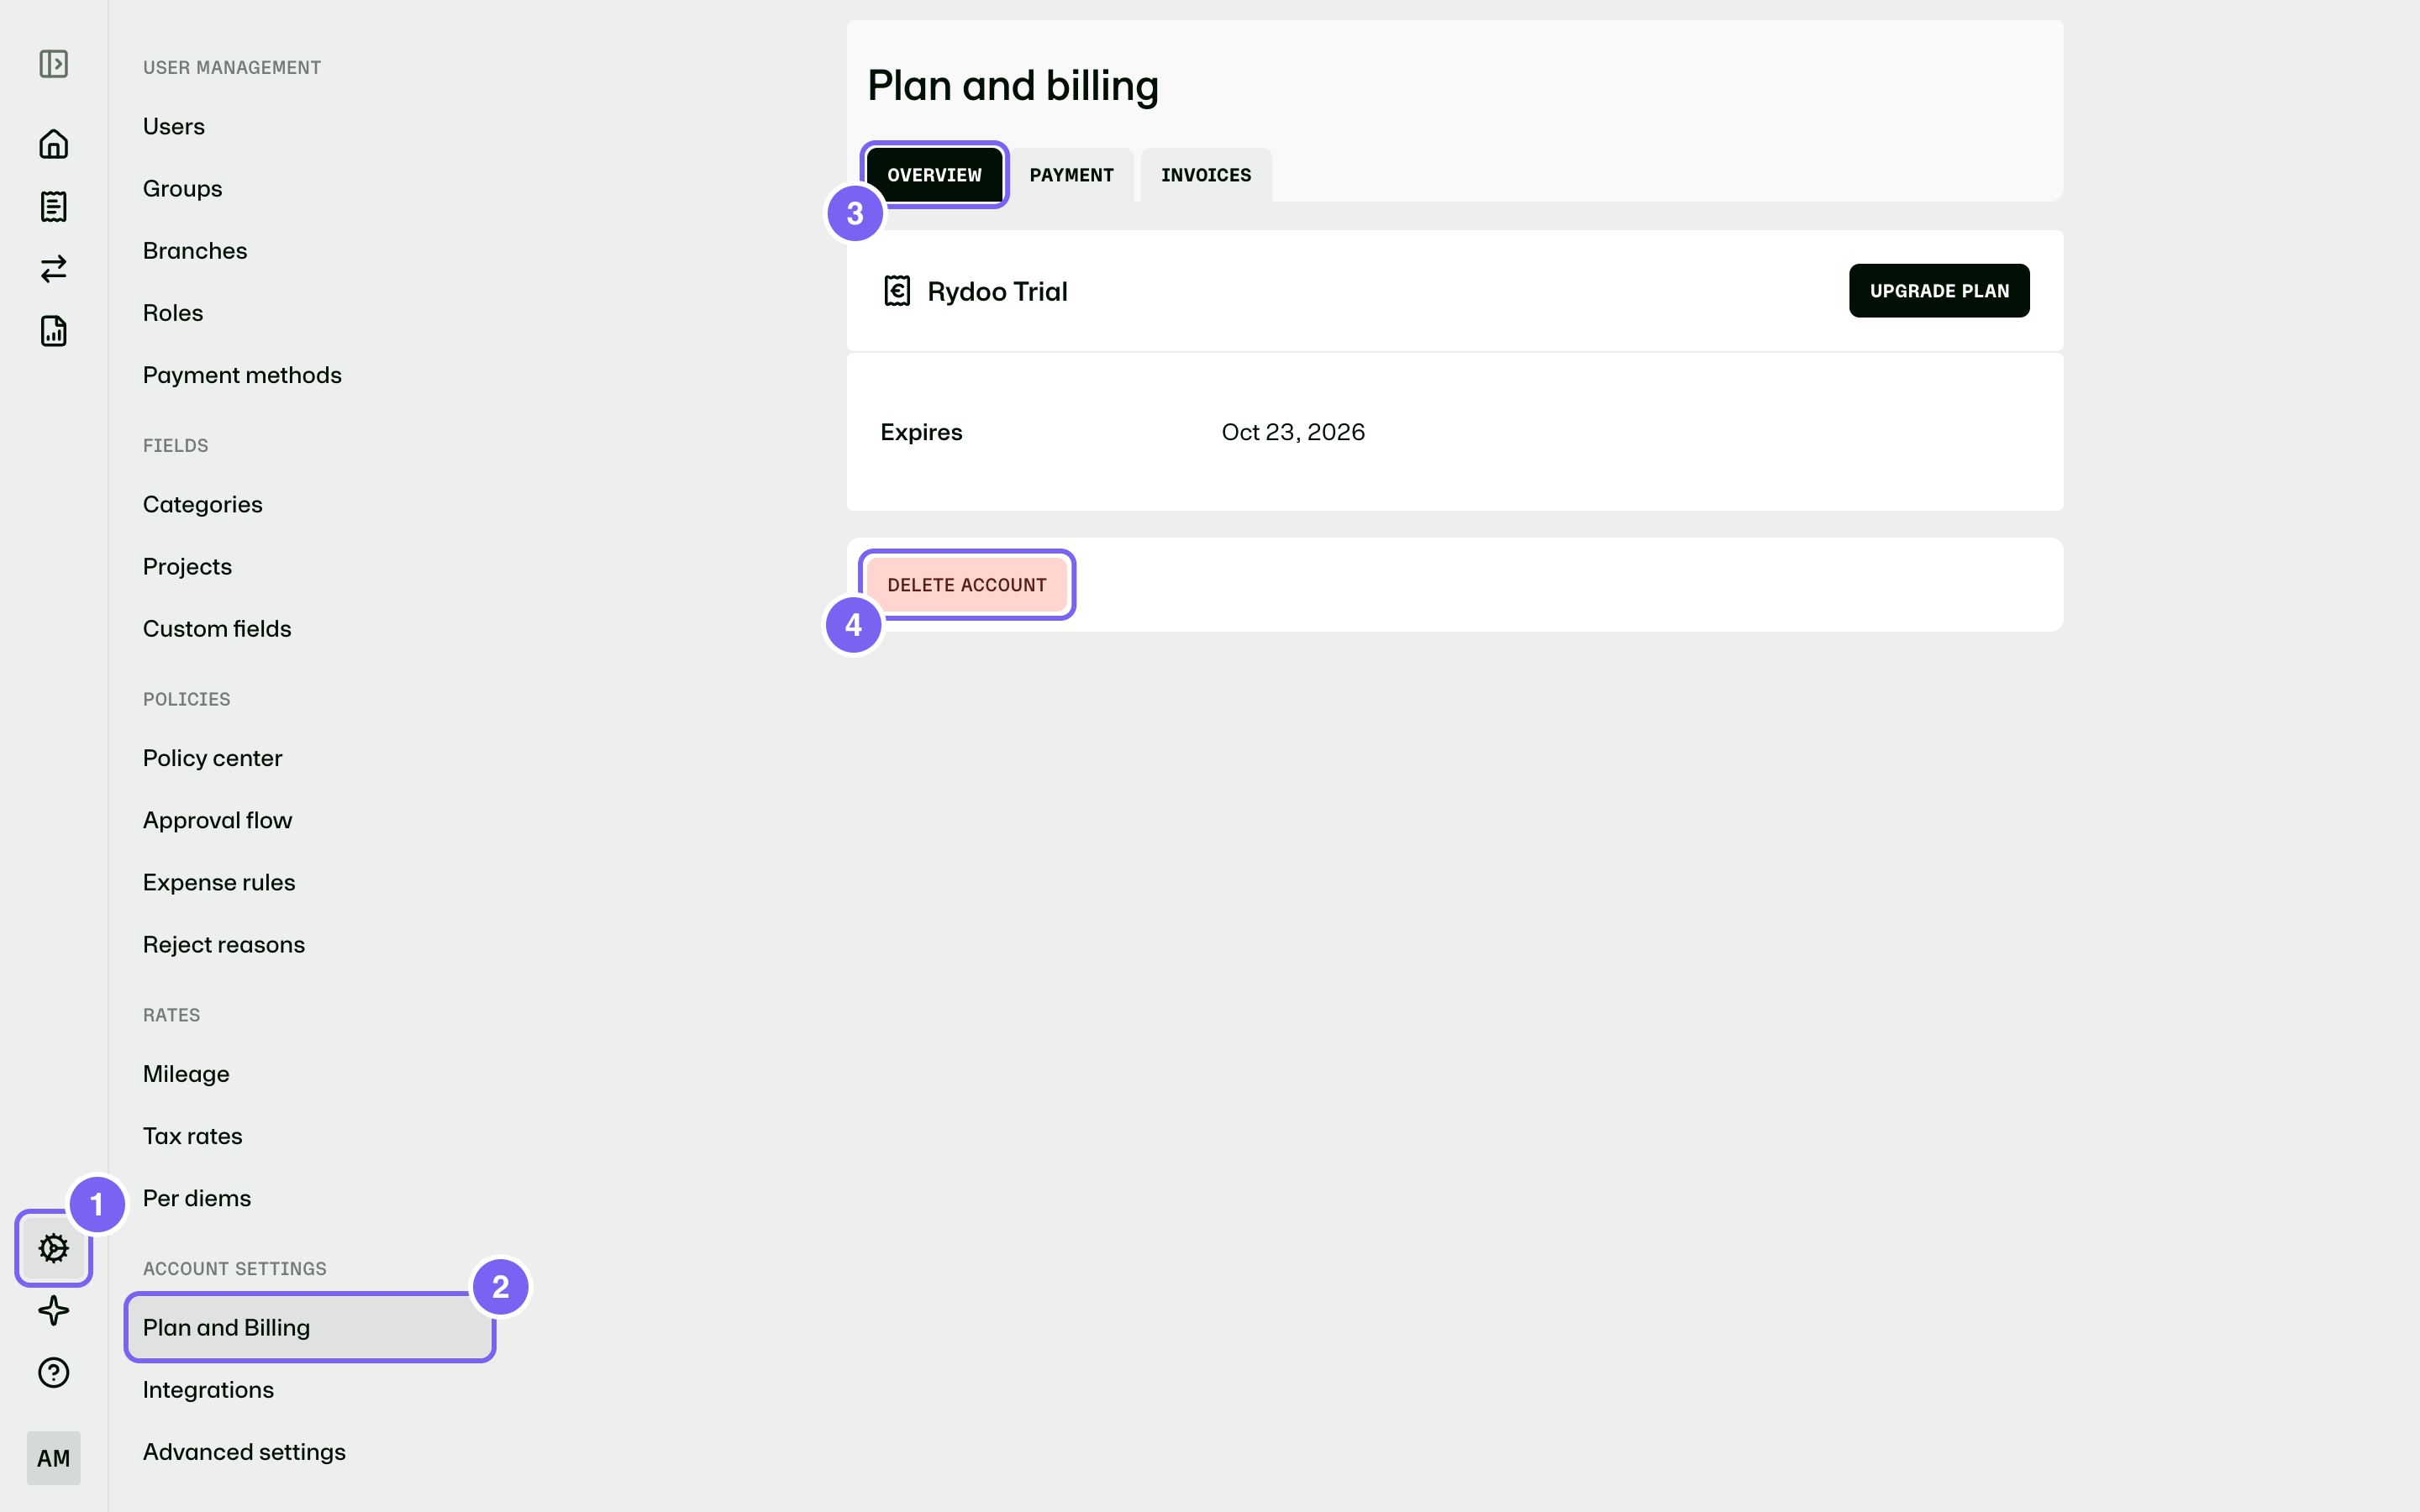Open the Roles settings page

pos(173,313)
